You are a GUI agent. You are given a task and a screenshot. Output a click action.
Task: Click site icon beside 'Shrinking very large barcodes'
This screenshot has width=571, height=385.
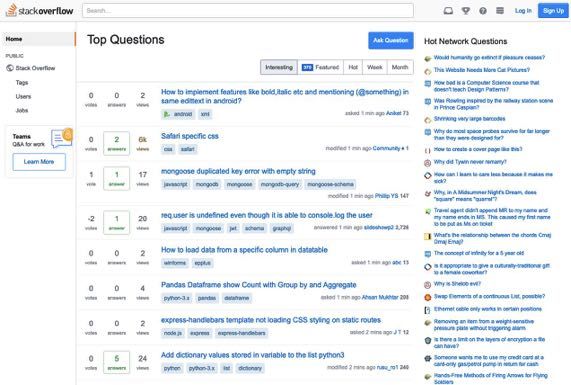coord(428,120)
